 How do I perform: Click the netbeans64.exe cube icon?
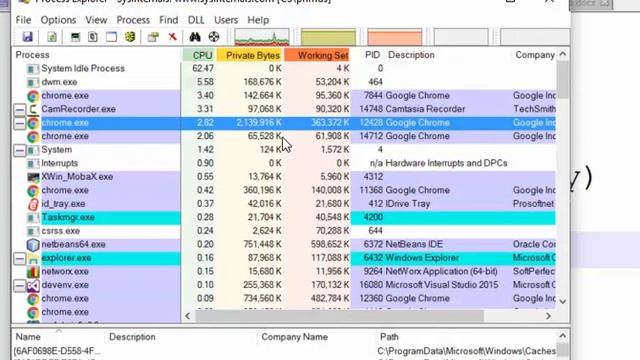33,245
